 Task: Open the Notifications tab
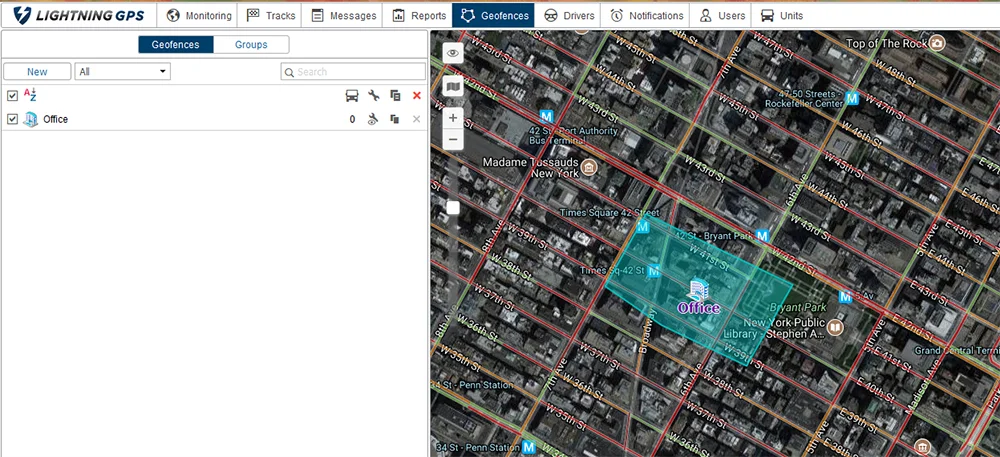(646, 15)
